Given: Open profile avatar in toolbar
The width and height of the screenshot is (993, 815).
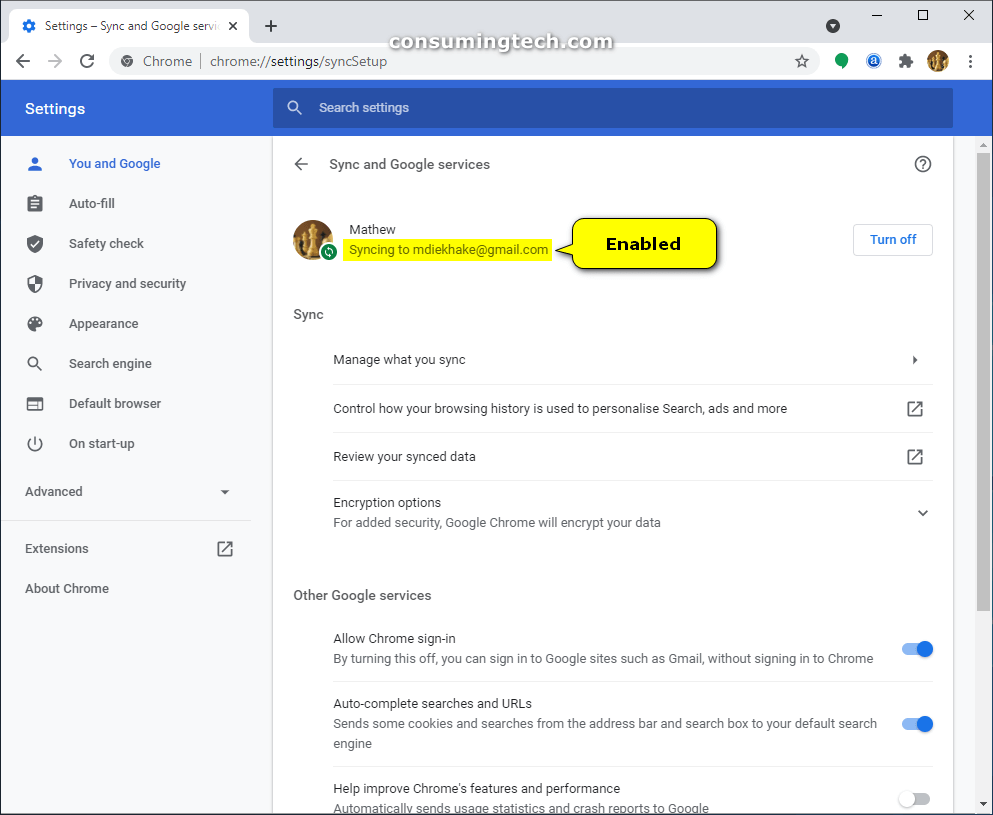Looking at the screenshot, I should click(x=938, y=61).
